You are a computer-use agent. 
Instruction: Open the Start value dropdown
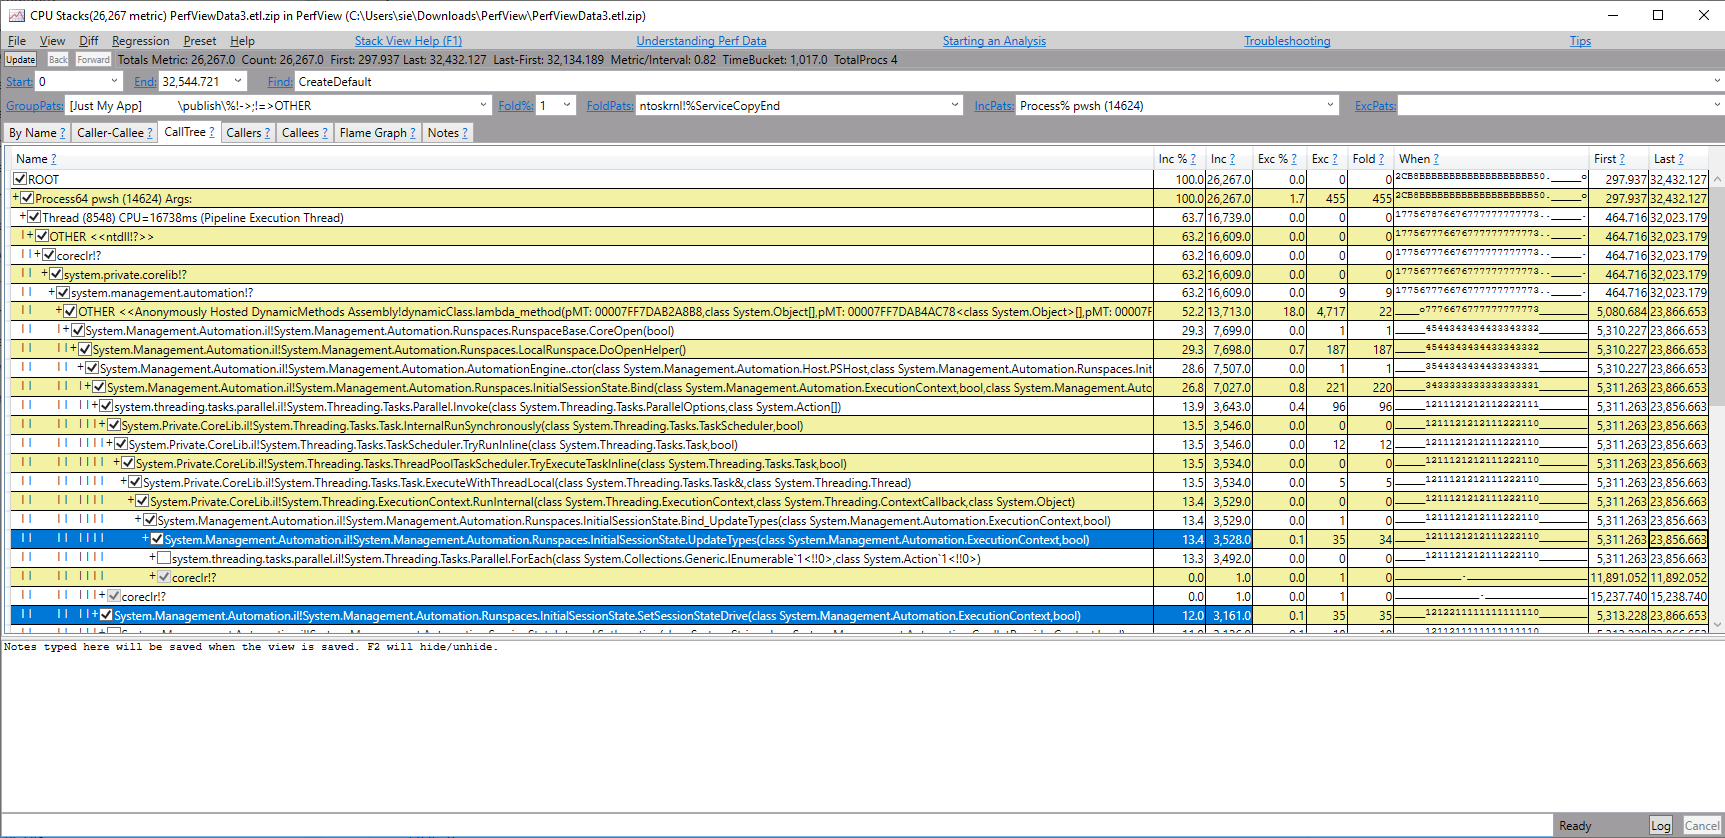tap(114, 81)
